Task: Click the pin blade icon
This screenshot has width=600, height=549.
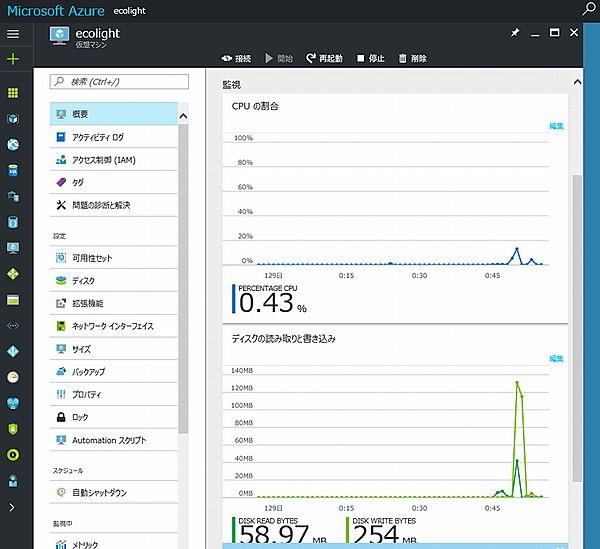Action: (515, 34)
